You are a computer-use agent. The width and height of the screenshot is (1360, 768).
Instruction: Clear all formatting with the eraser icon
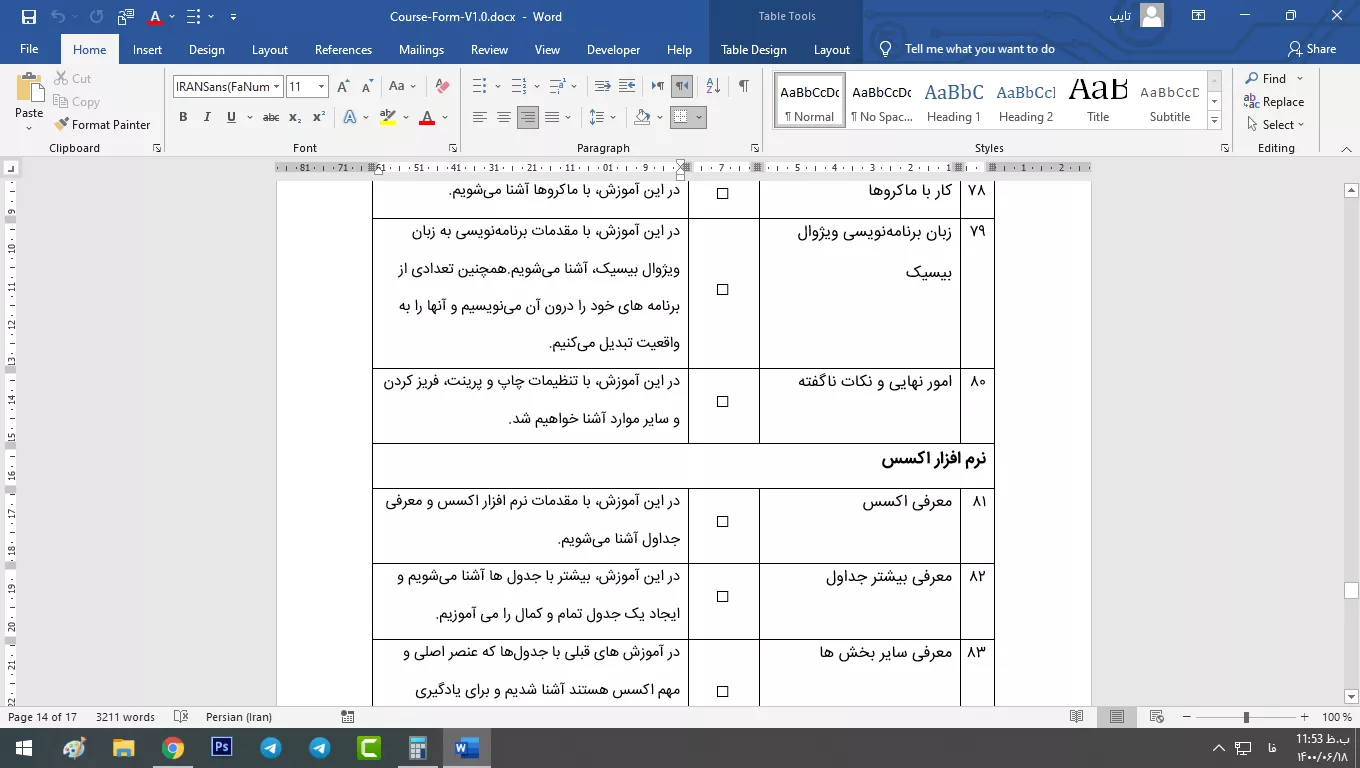click(x=442, y=87)
